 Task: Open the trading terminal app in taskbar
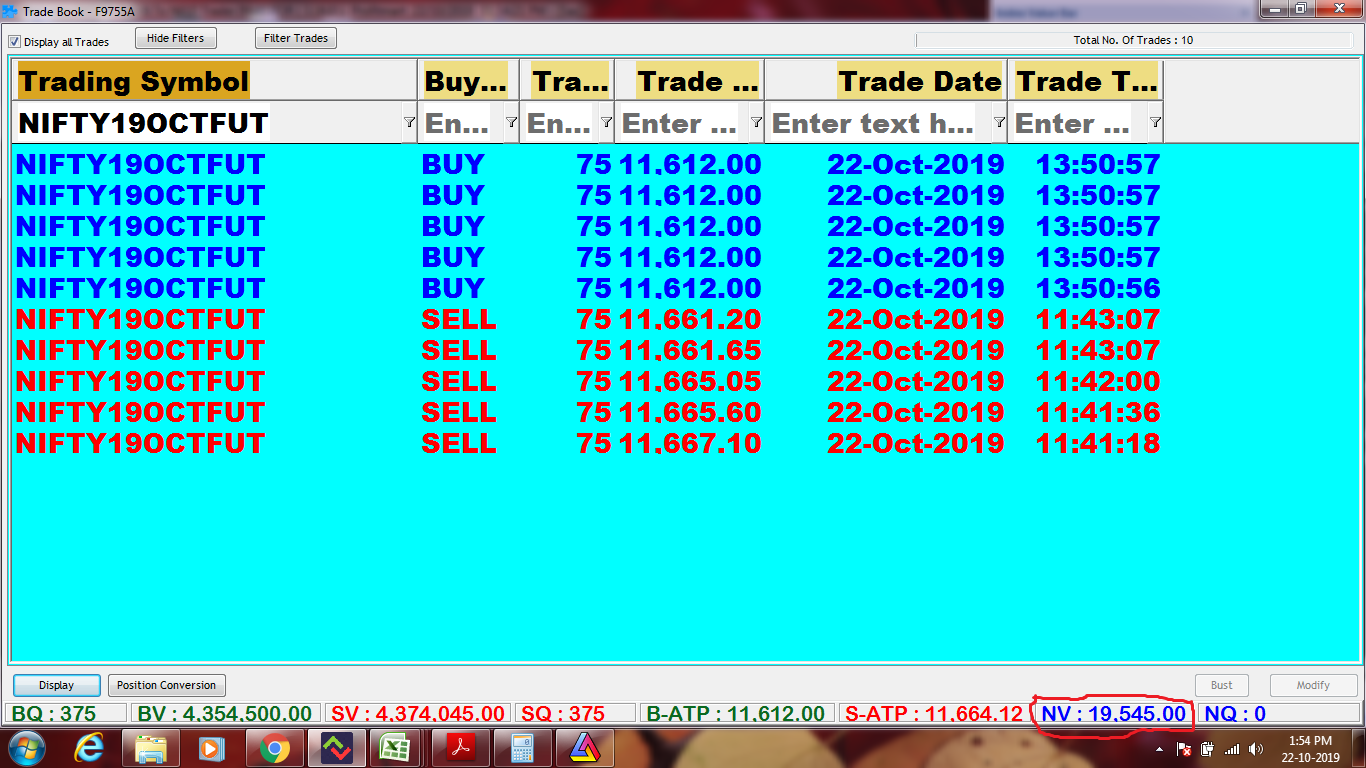[336, 748]
